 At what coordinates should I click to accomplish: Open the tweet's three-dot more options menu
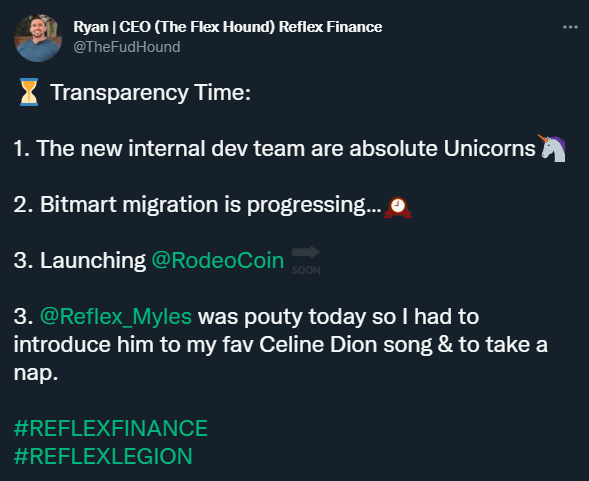570,27
